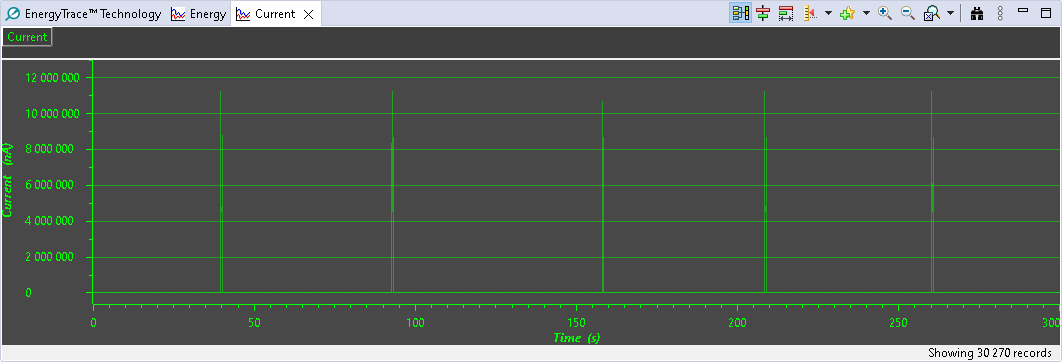1062x362 pixels.
Task: Click the 200 time axis label
Action: (x=738, y=322)
